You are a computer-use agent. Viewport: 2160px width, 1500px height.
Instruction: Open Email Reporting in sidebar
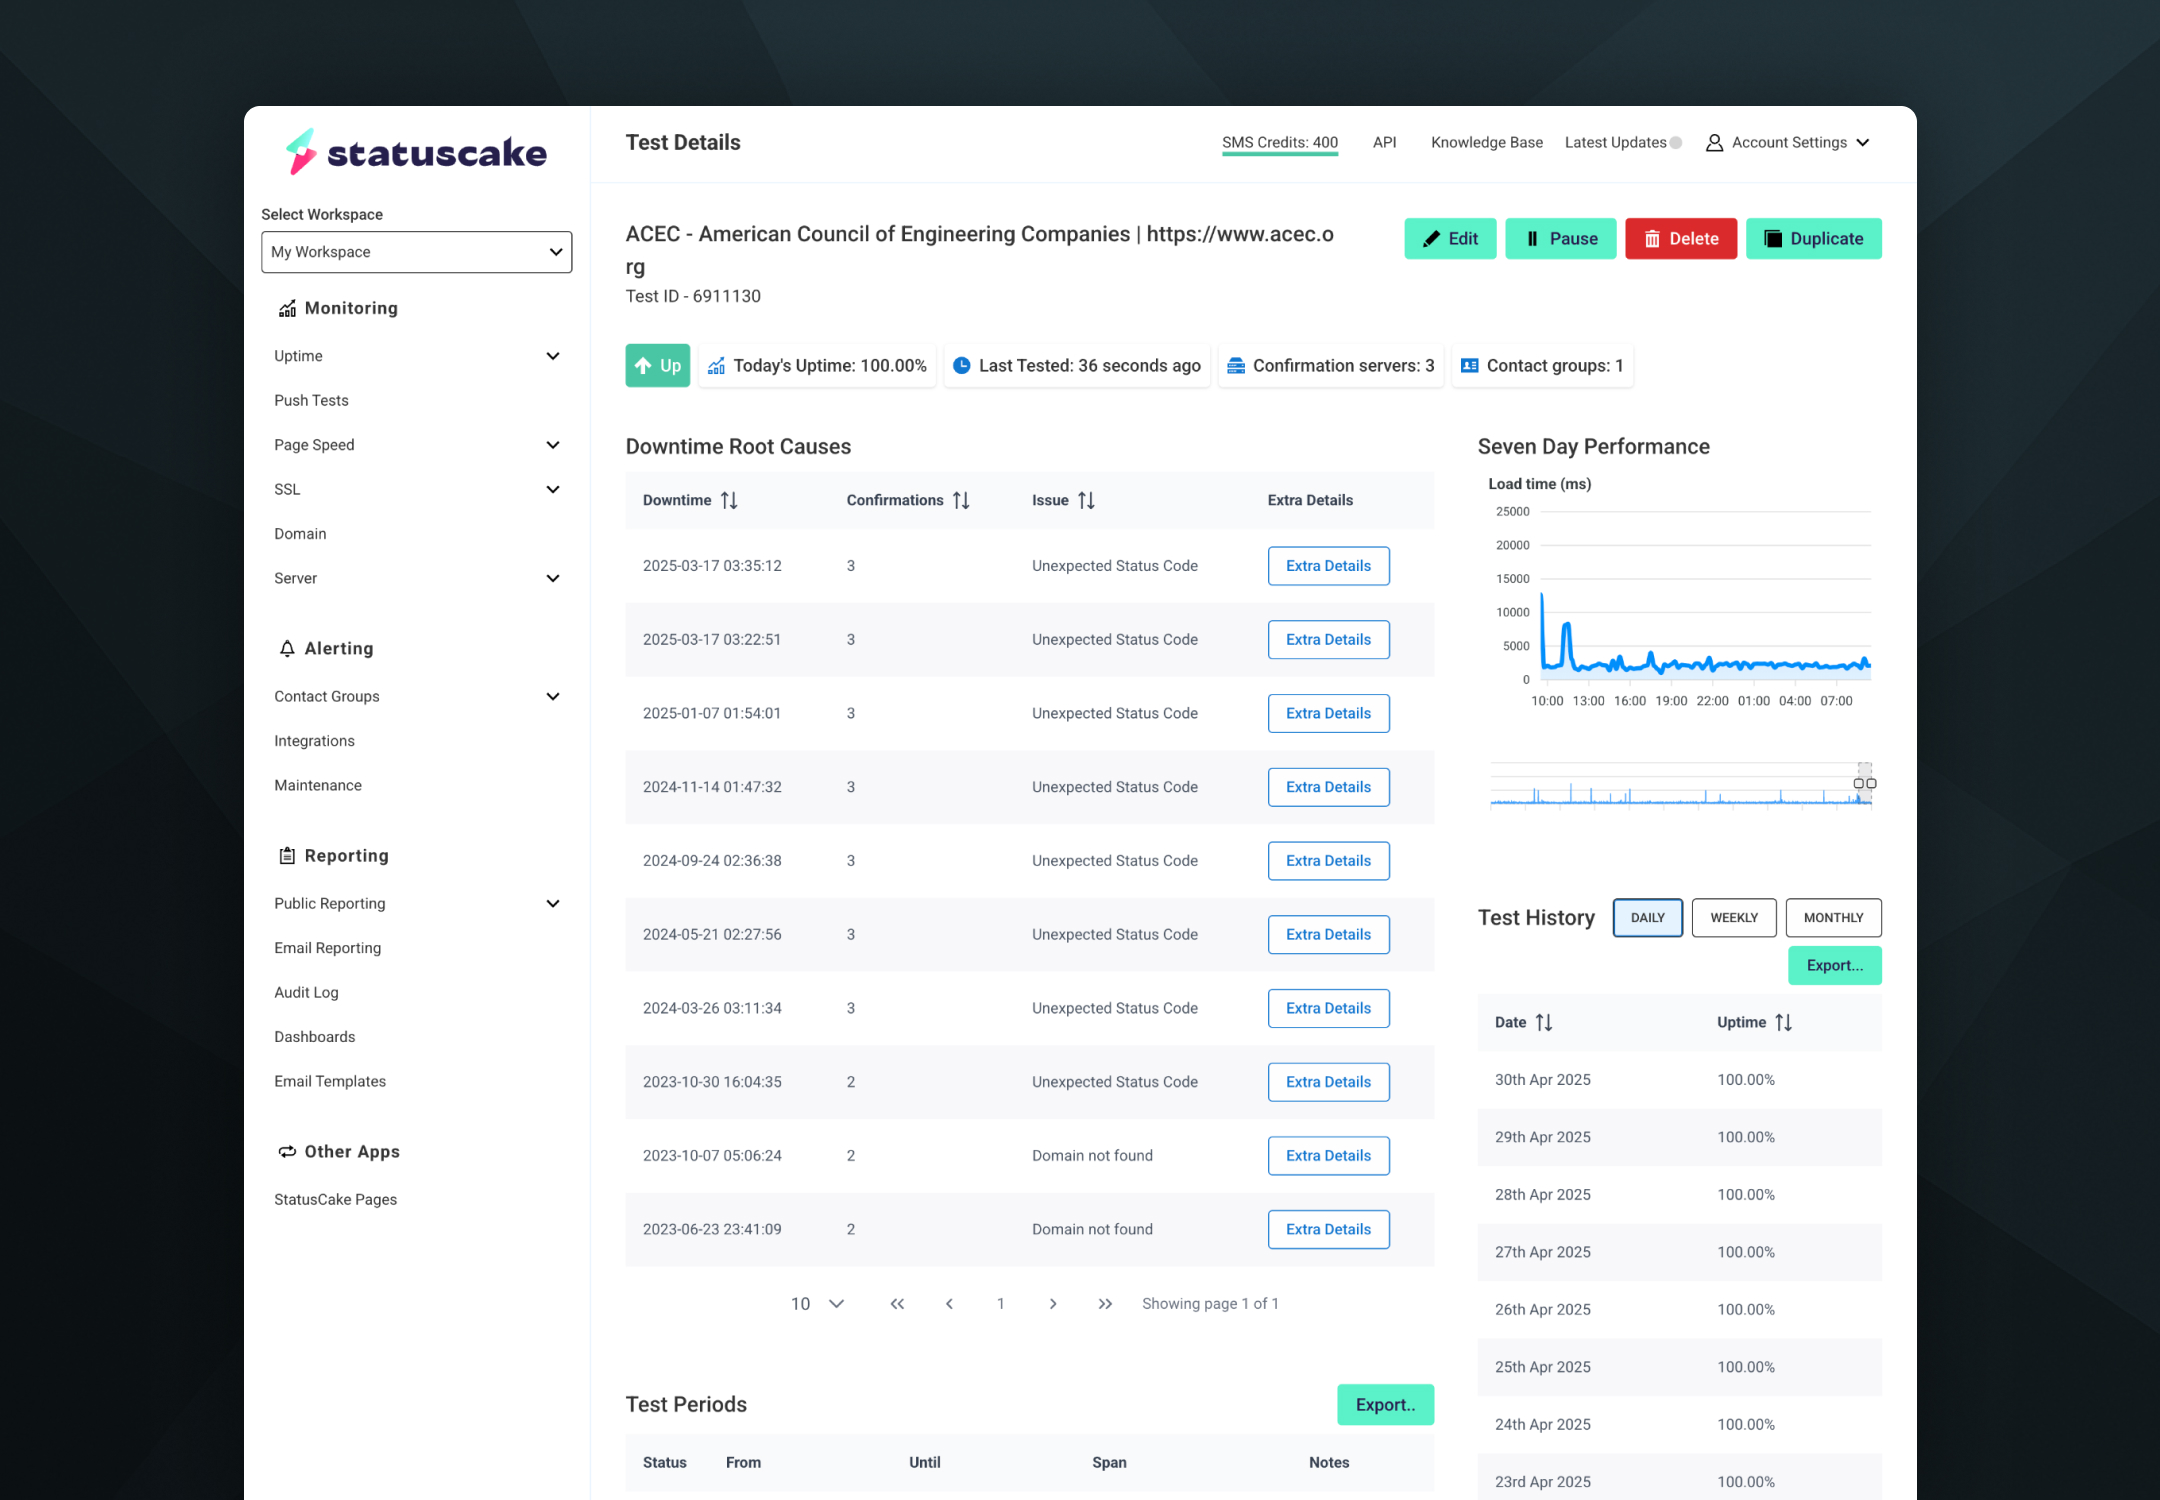[327, 948]
